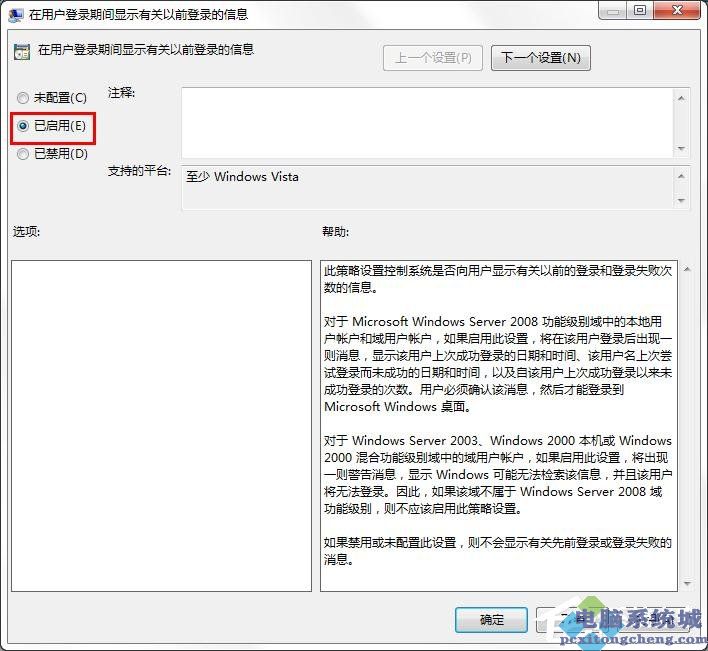Click the 至少 Windows Vista platform text

242,177
